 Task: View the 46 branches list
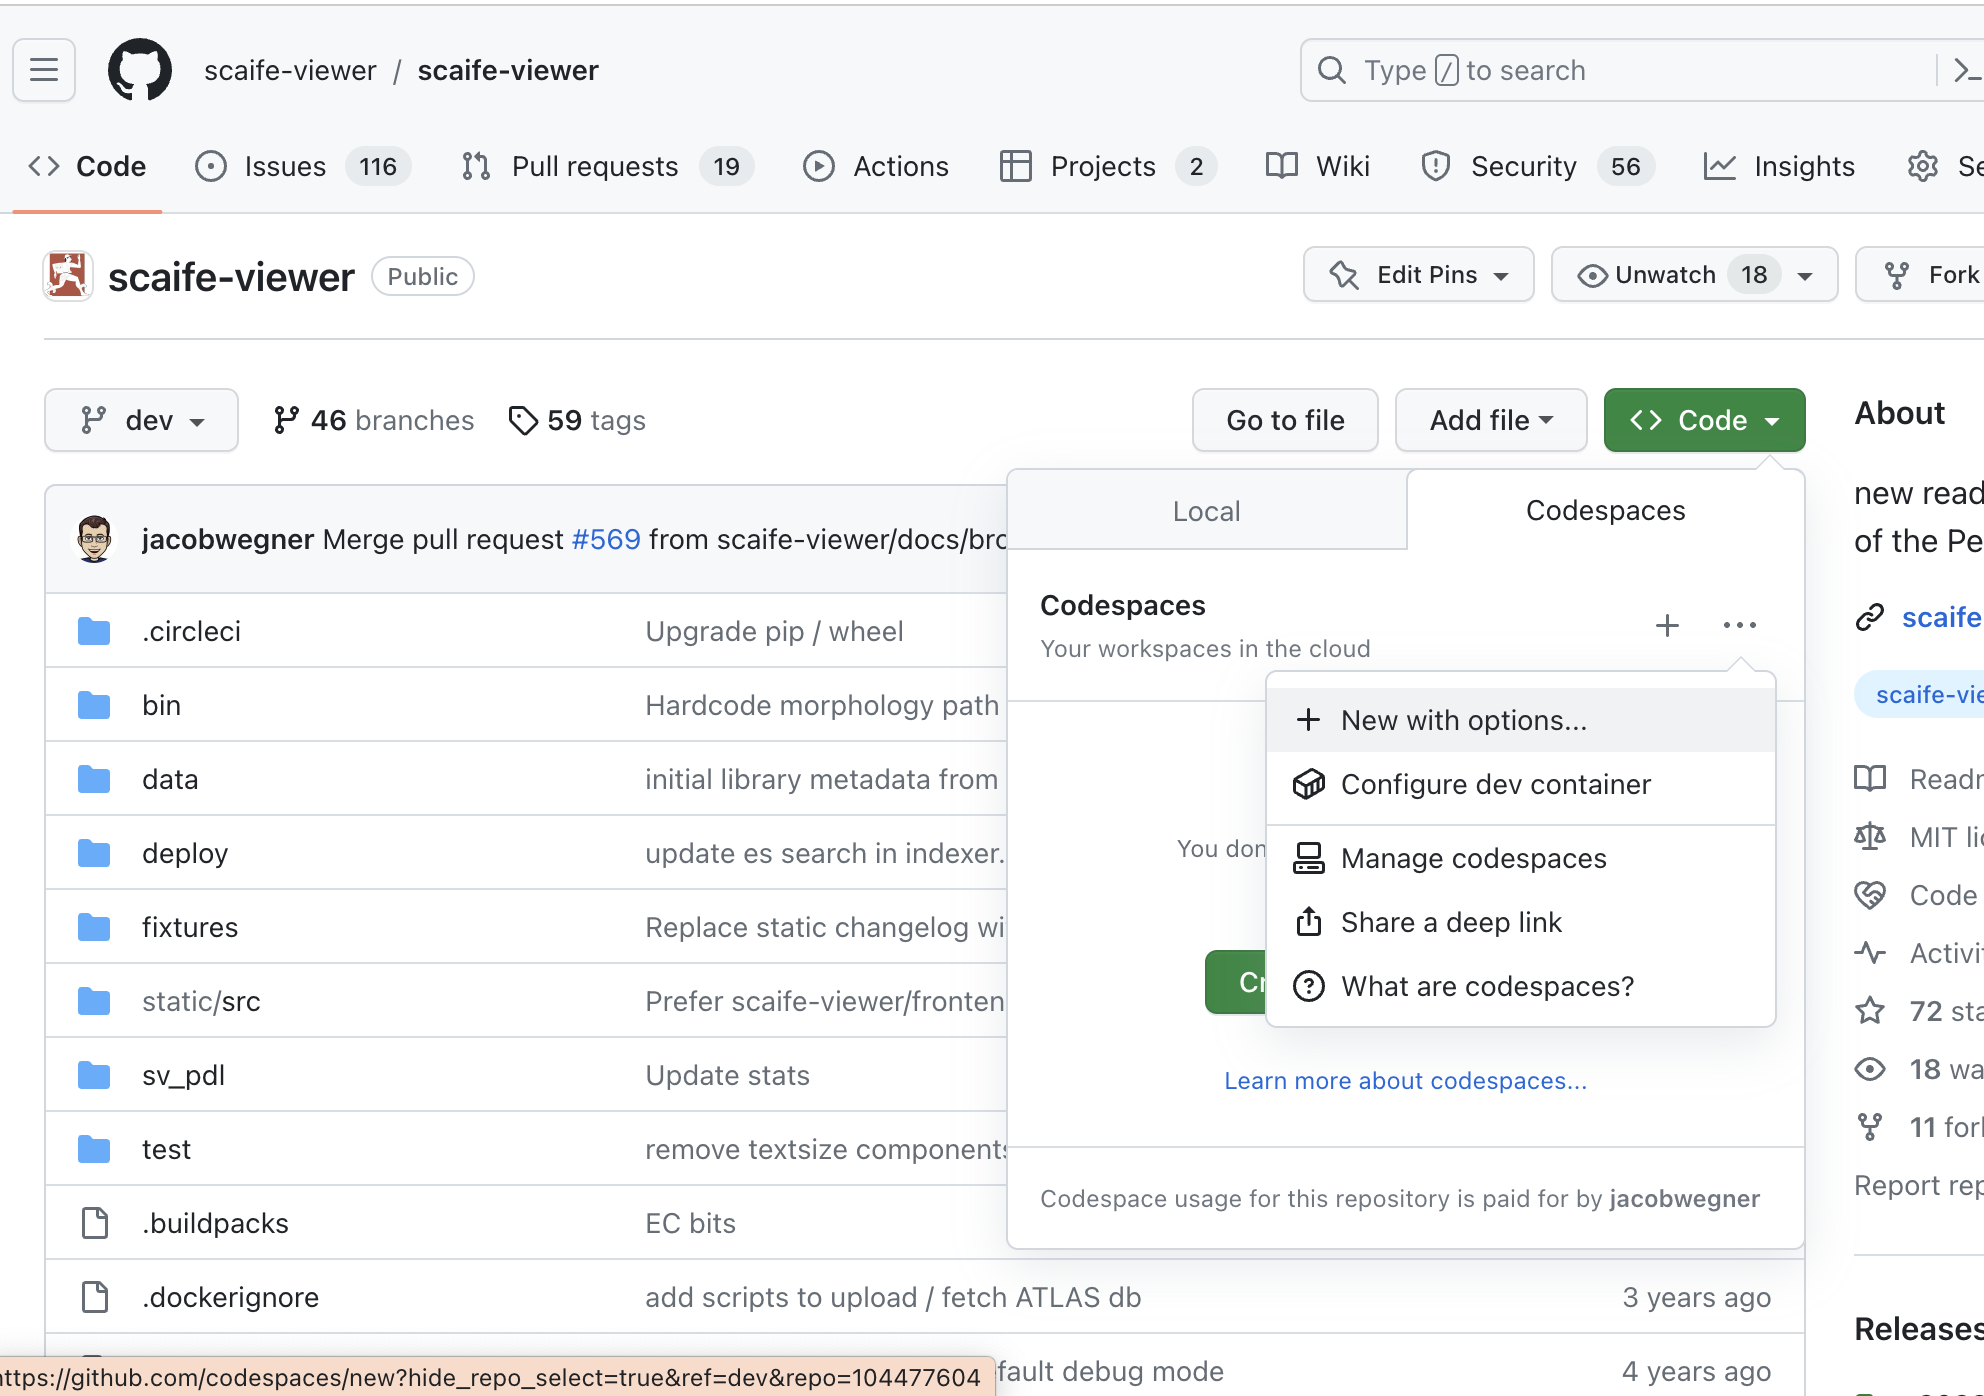coord(373,420)
